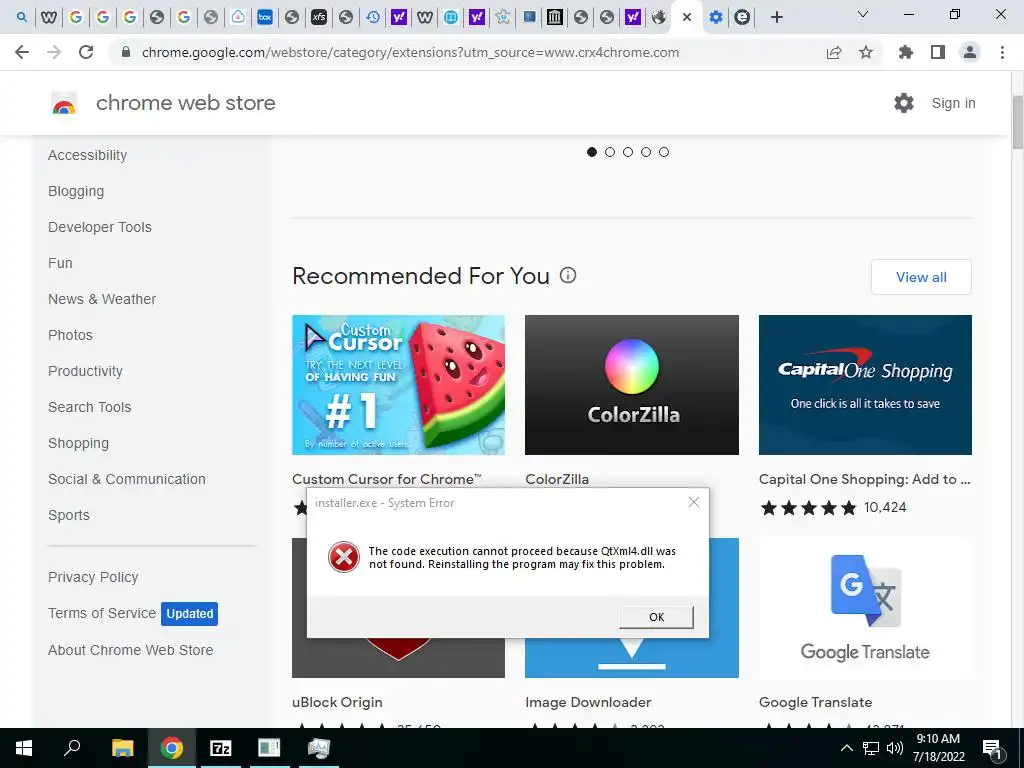Open About Chrome Web Store
1024x768 pixels.
[131, 650]
